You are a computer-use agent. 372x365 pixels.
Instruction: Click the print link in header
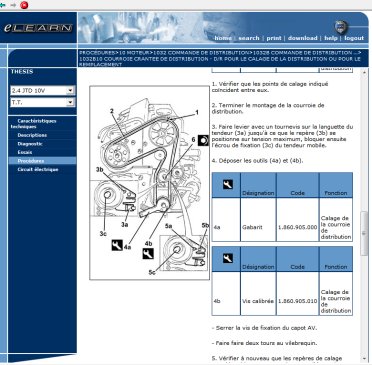[x=274, y=38]
